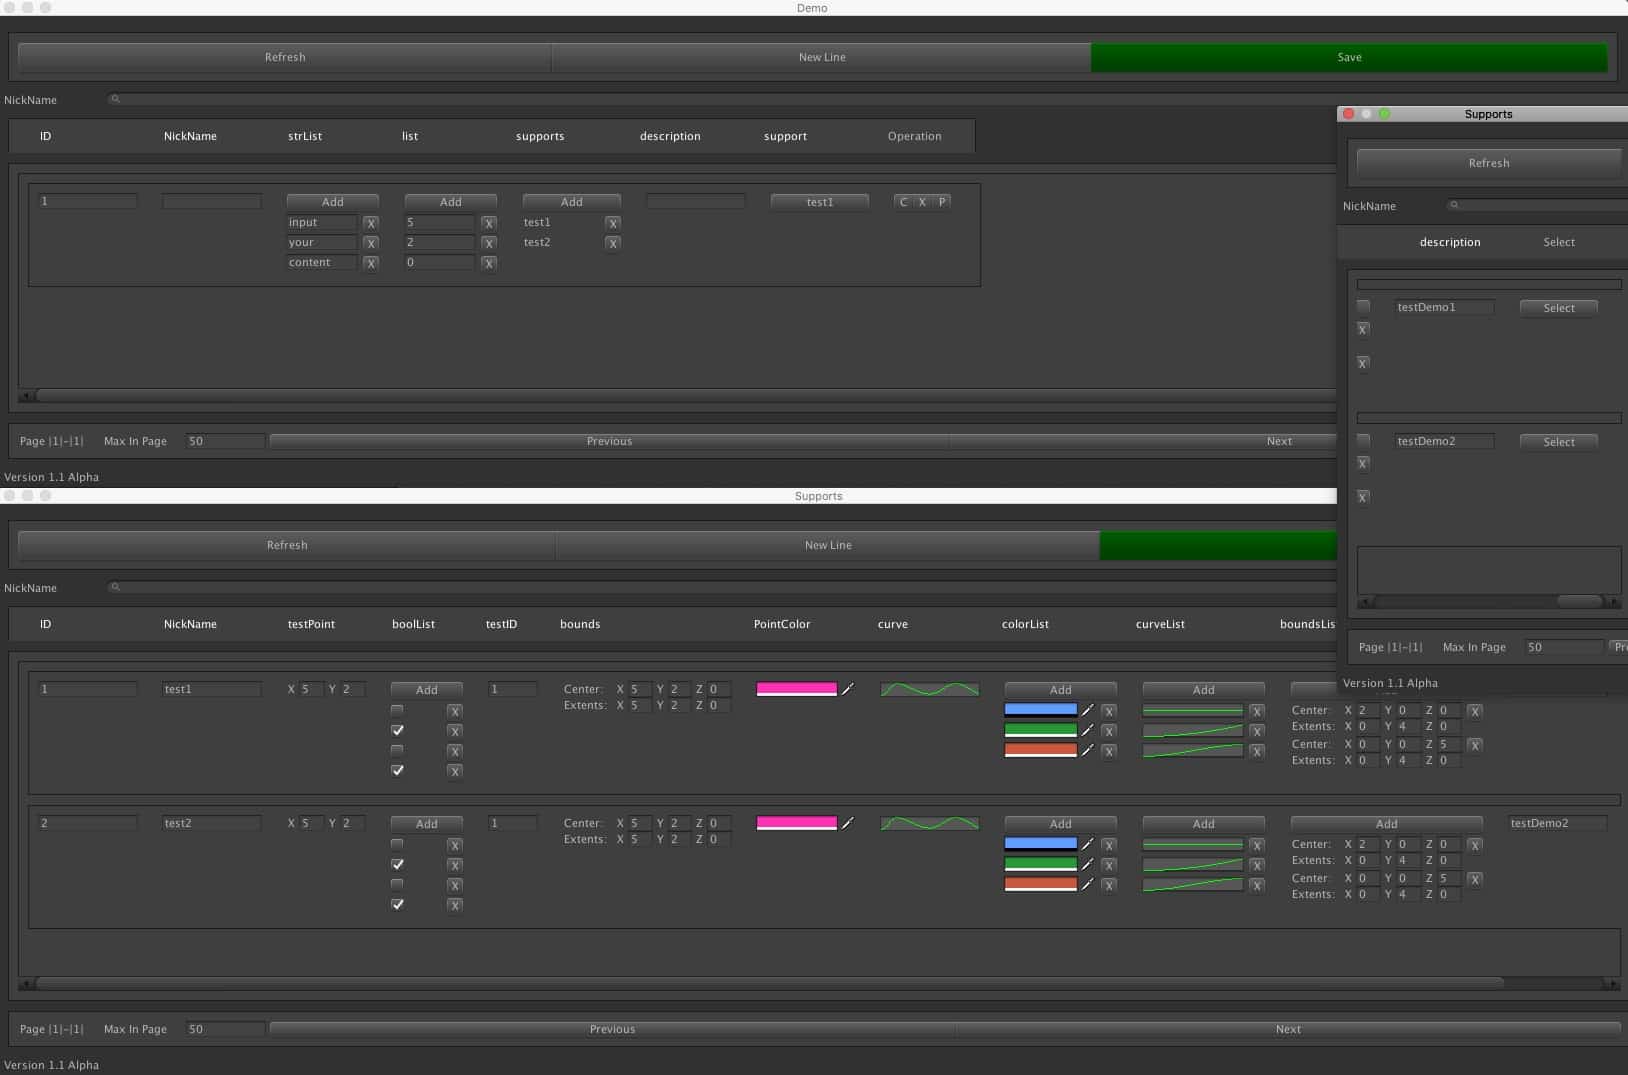Viewport: 1628px width, 1075px height.
Task: Pick color with eyedropper for test1 PointColor
Action: click(848, 689)
